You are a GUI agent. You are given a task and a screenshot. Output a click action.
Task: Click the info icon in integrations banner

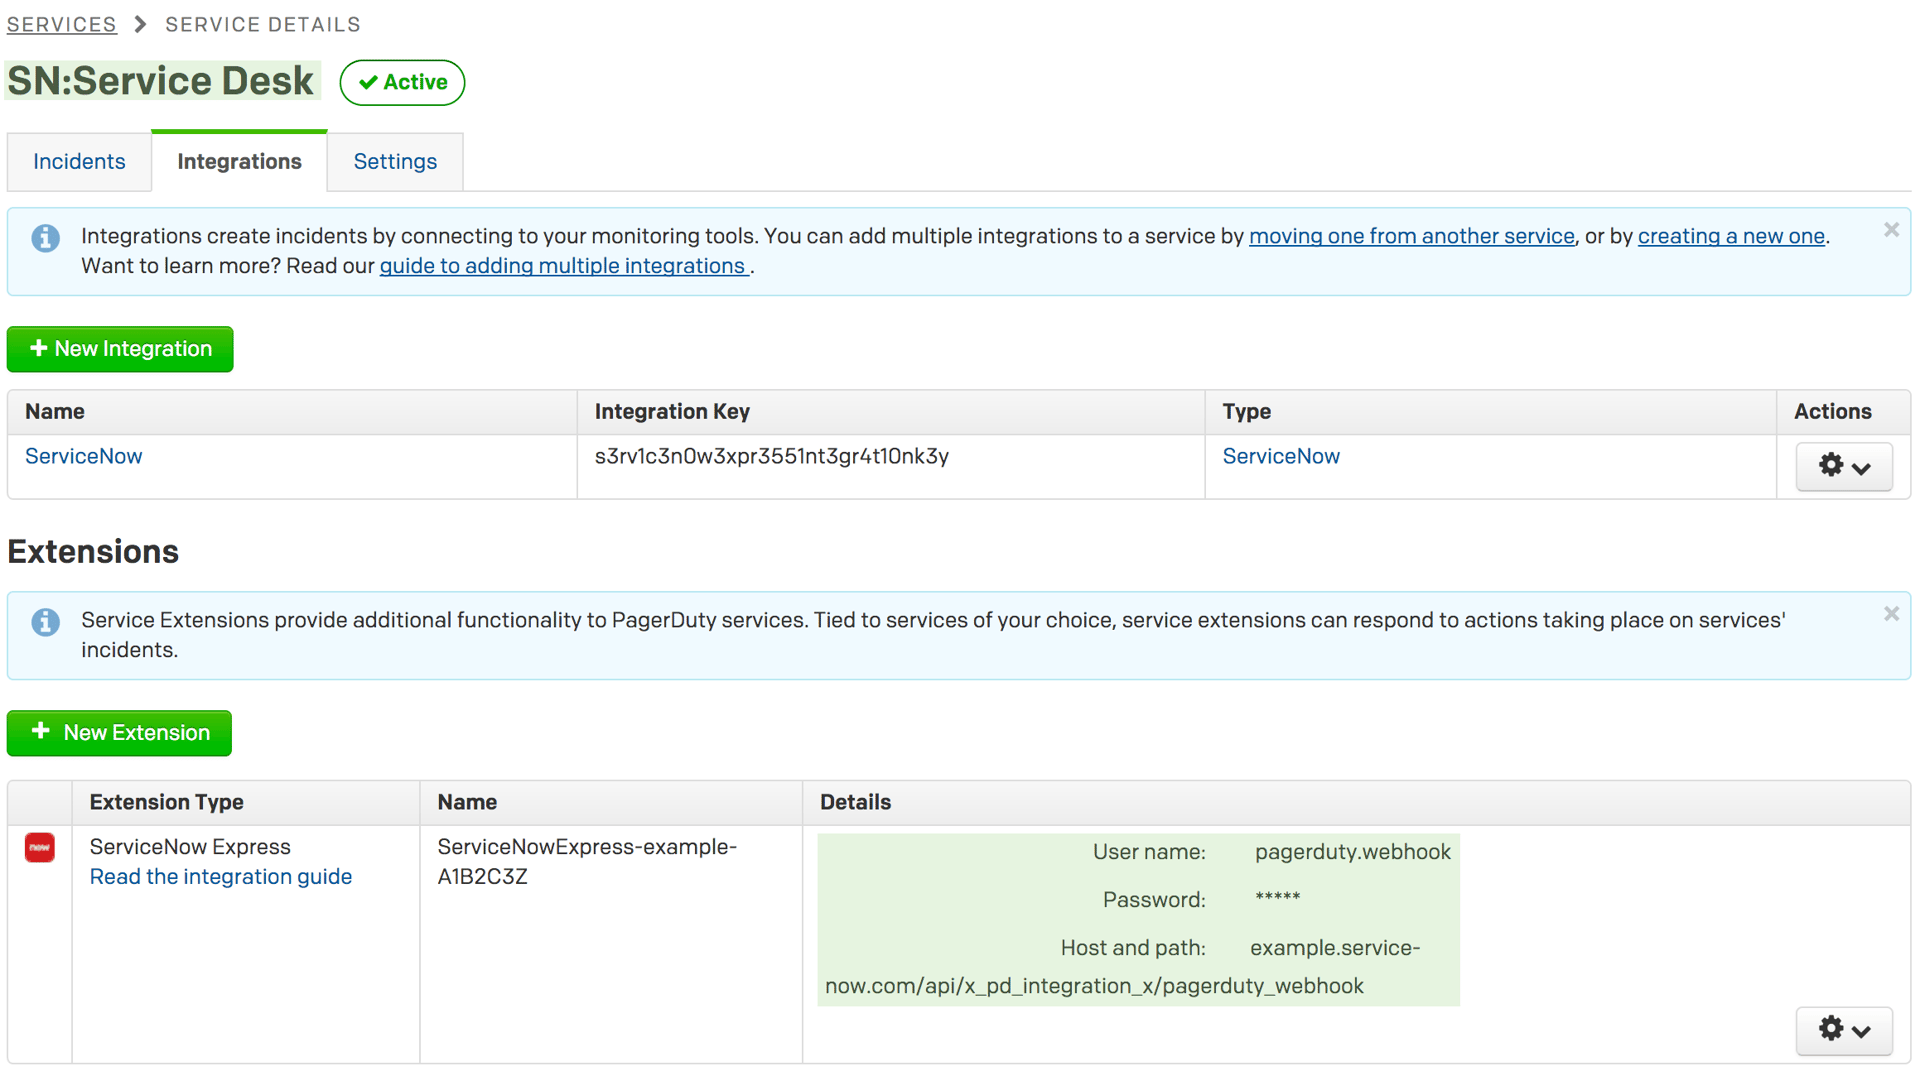click(x=45, y=238)
